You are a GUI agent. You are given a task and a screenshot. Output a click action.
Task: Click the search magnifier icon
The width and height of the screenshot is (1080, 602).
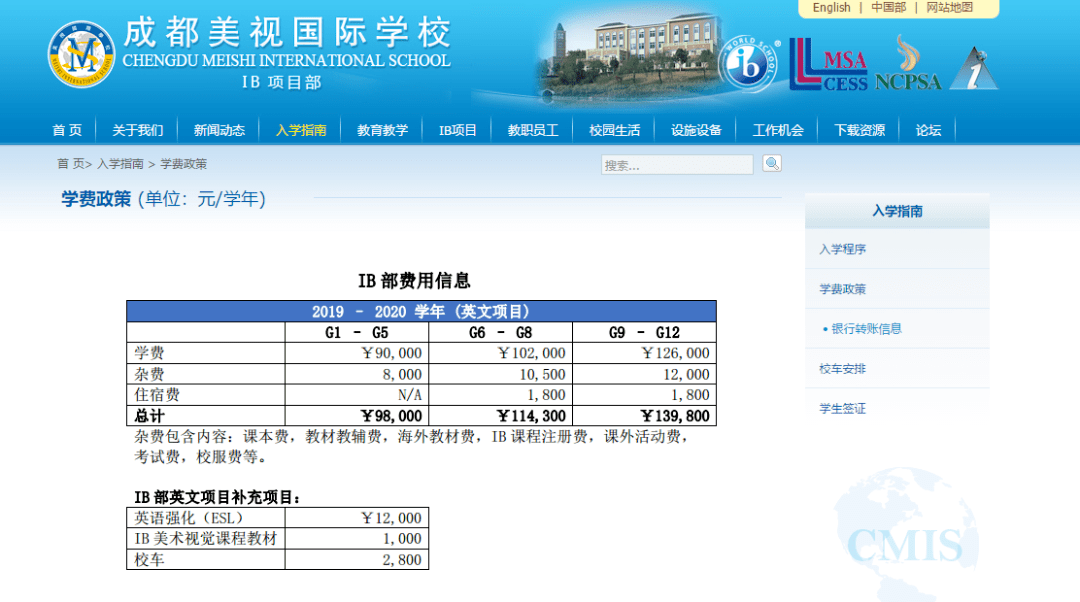pyautogui.click(x=771, y=163)
